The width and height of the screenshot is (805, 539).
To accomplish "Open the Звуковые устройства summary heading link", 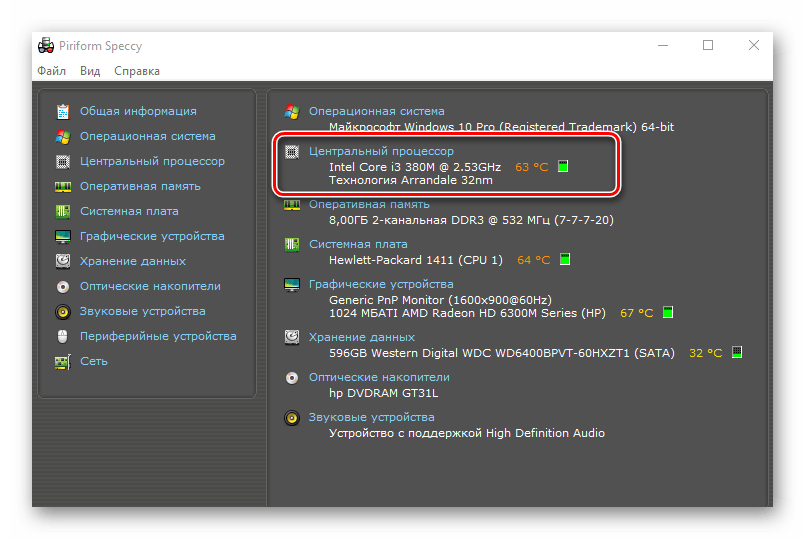I will click(x=371, y=417).
